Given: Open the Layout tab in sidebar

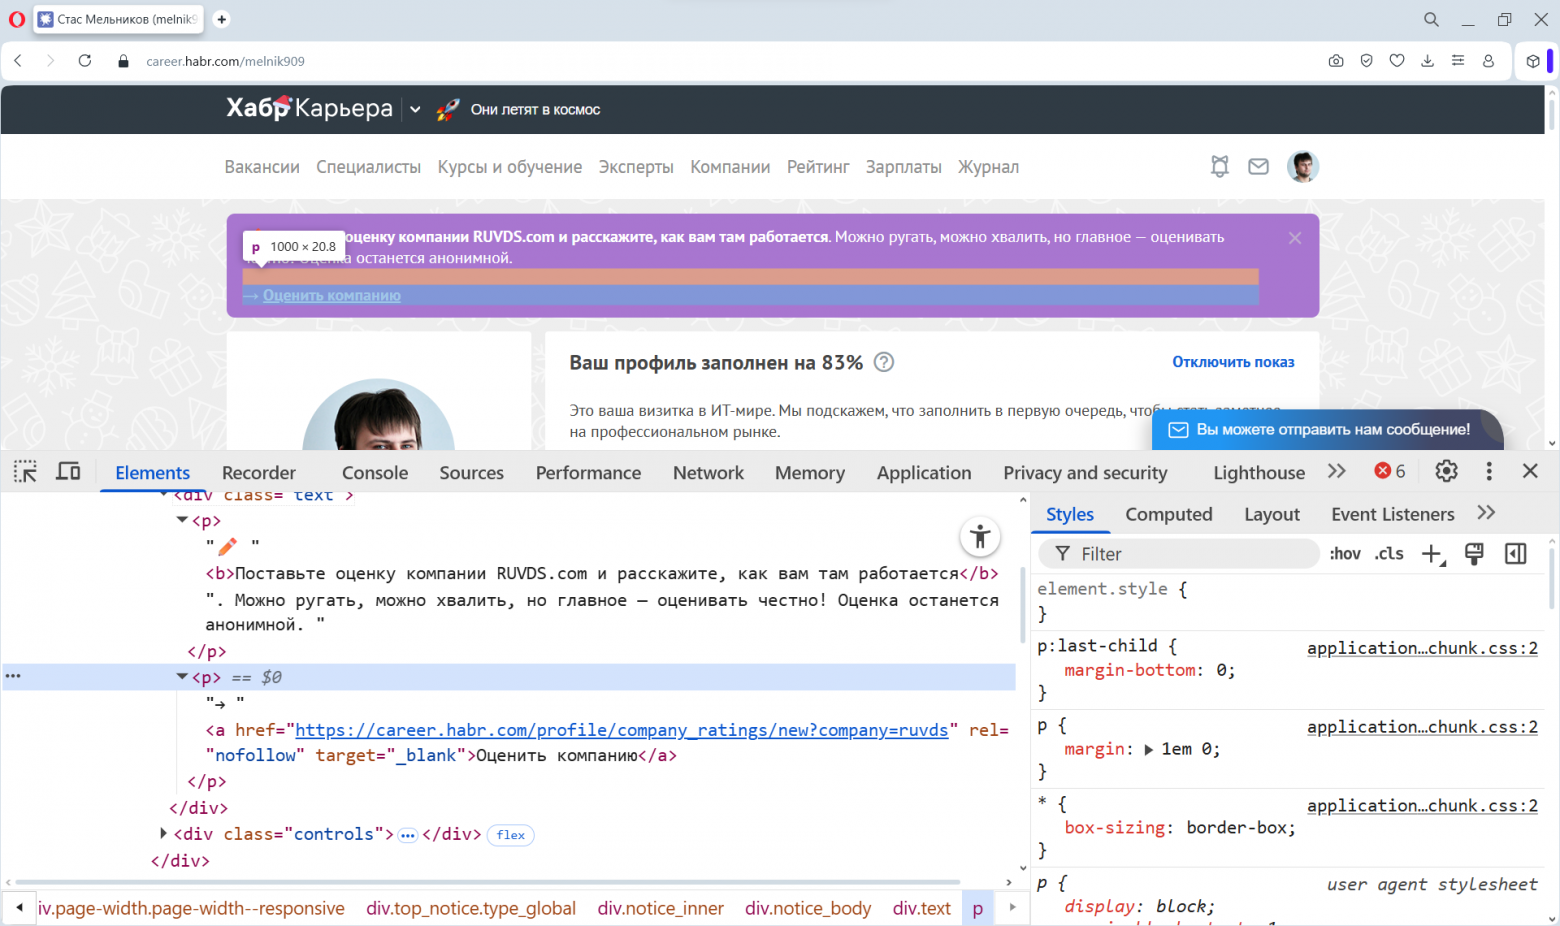Looking at the screenshot, I should coord(1272,514).
